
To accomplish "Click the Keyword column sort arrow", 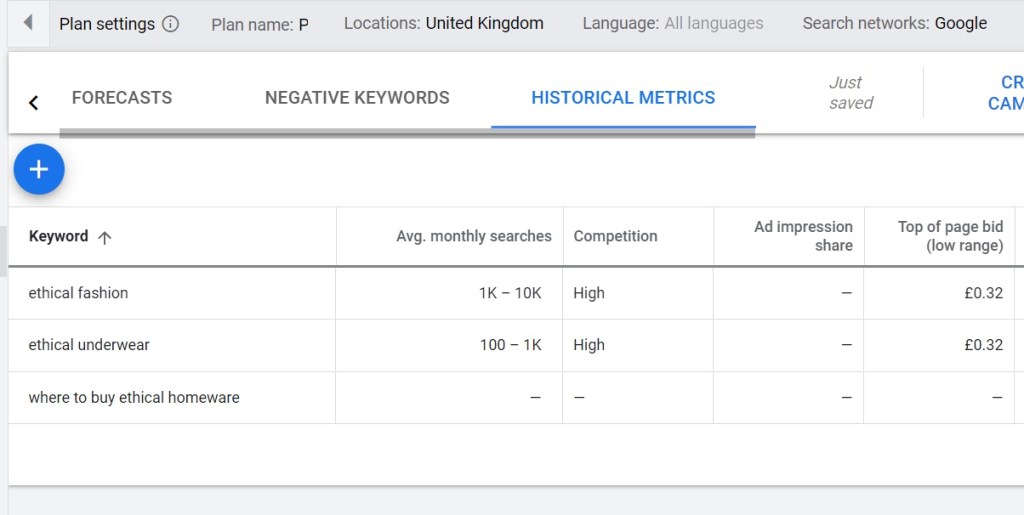I will (105, 237).
